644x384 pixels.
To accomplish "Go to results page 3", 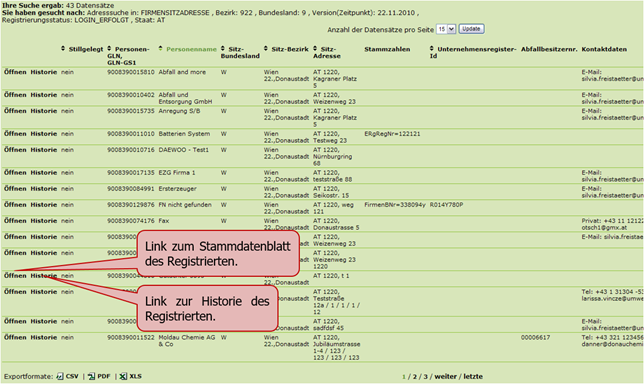I will coord(426,377).
